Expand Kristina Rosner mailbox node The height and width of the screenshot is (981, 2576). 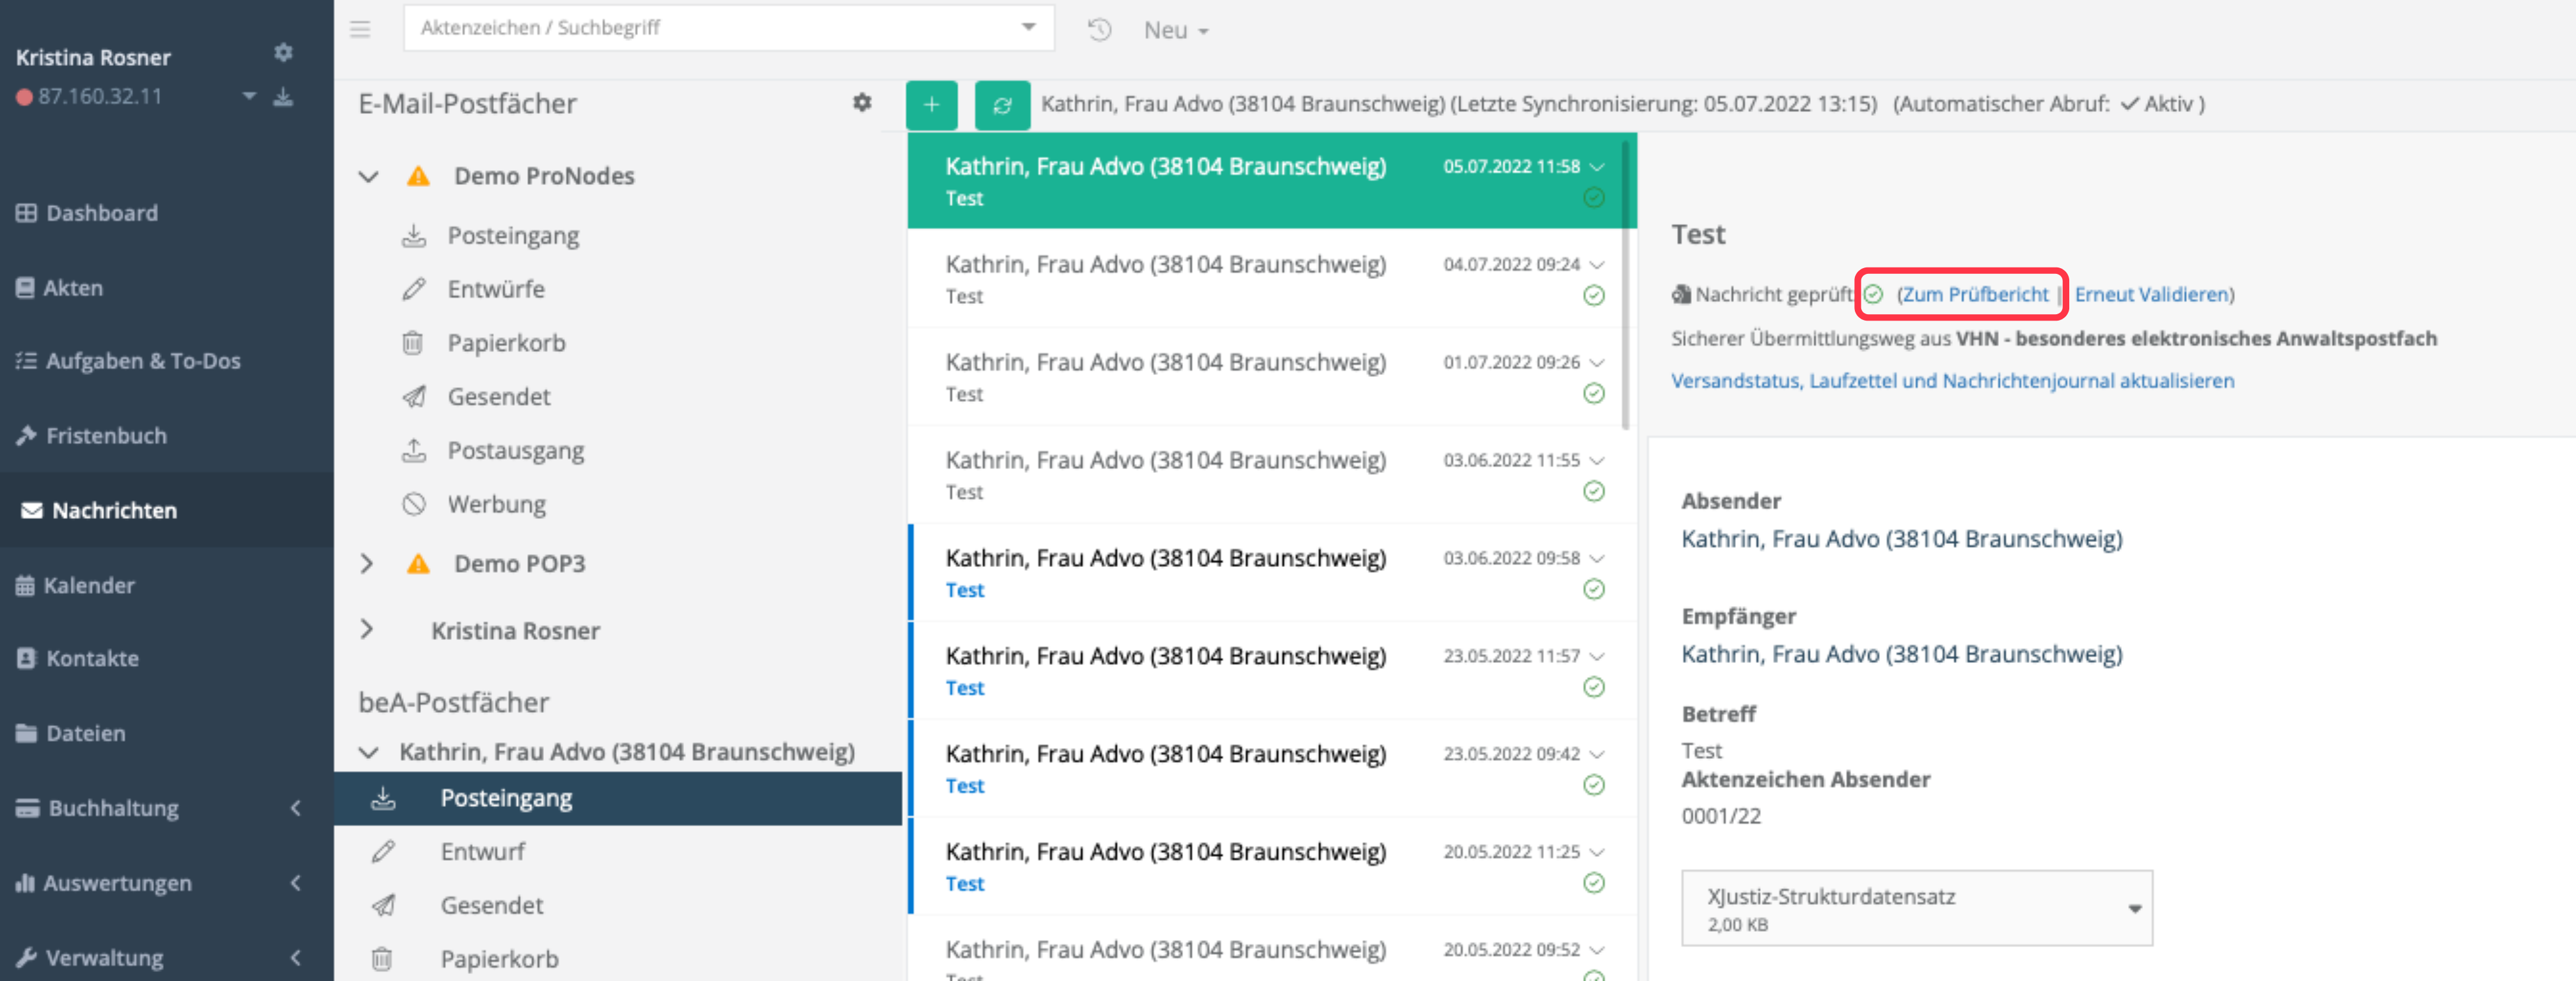(x=367, y=630)
